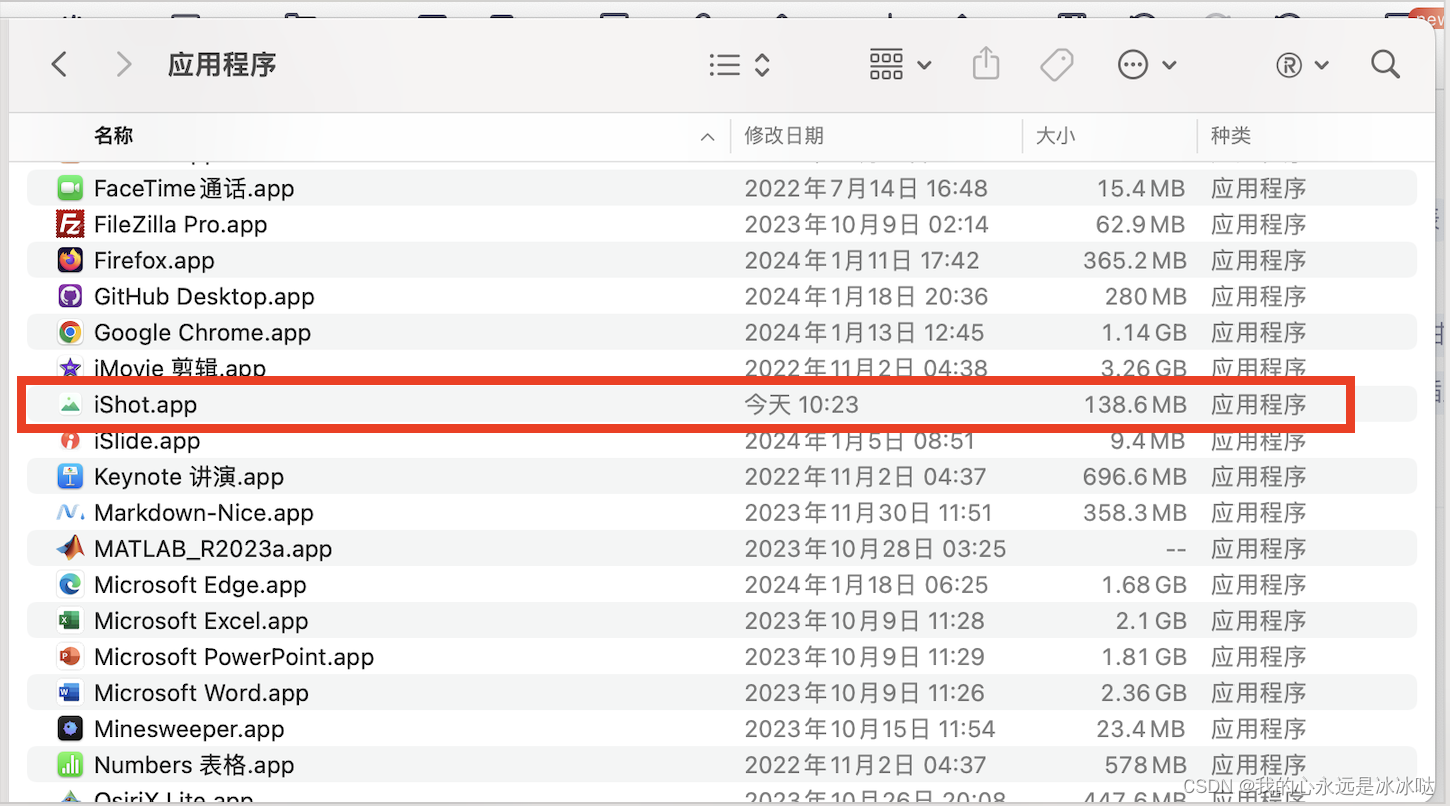Sort by the 种类 column header
This screenshot has width=1450, height=806.
pyautogui.click(x=1230, y=136)
